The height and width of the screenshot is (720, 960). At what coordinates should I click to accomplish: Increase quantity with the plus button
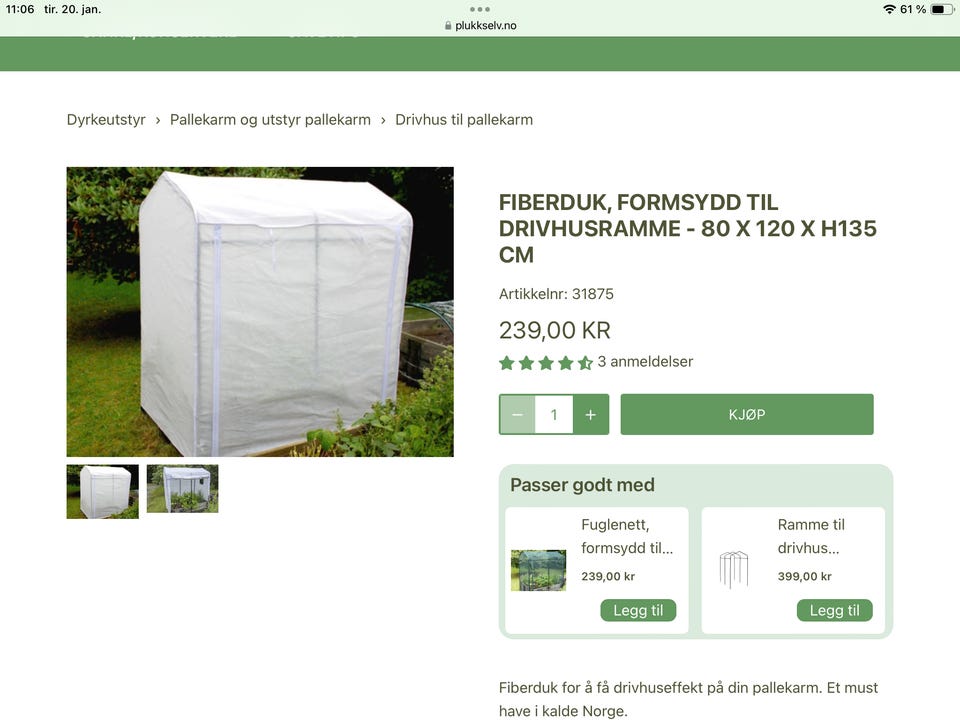tap(591, 414)
